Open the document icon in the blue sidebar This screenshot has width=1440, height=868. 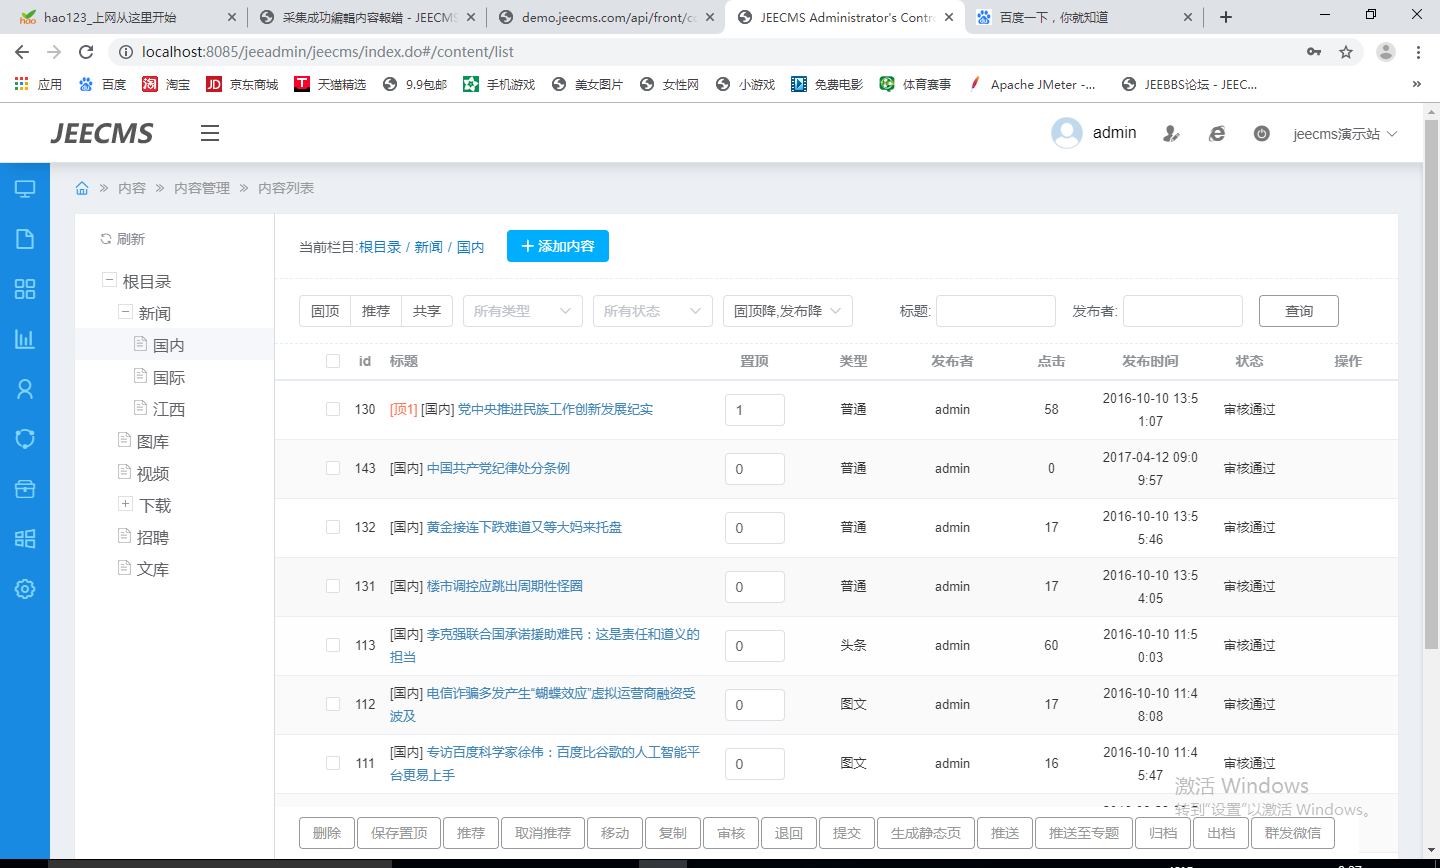click(x=25, y=239)
